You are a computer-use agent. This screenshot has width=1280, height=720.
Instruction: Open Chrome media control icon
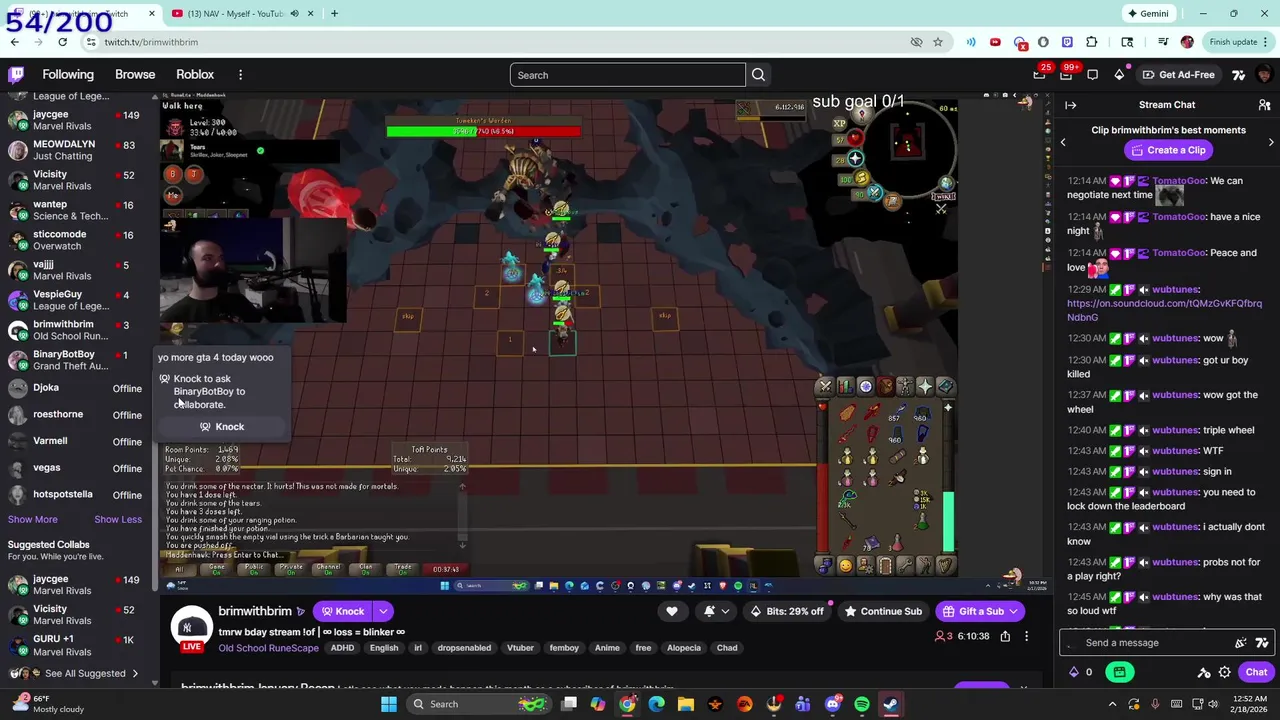[x=1162, y=42]
